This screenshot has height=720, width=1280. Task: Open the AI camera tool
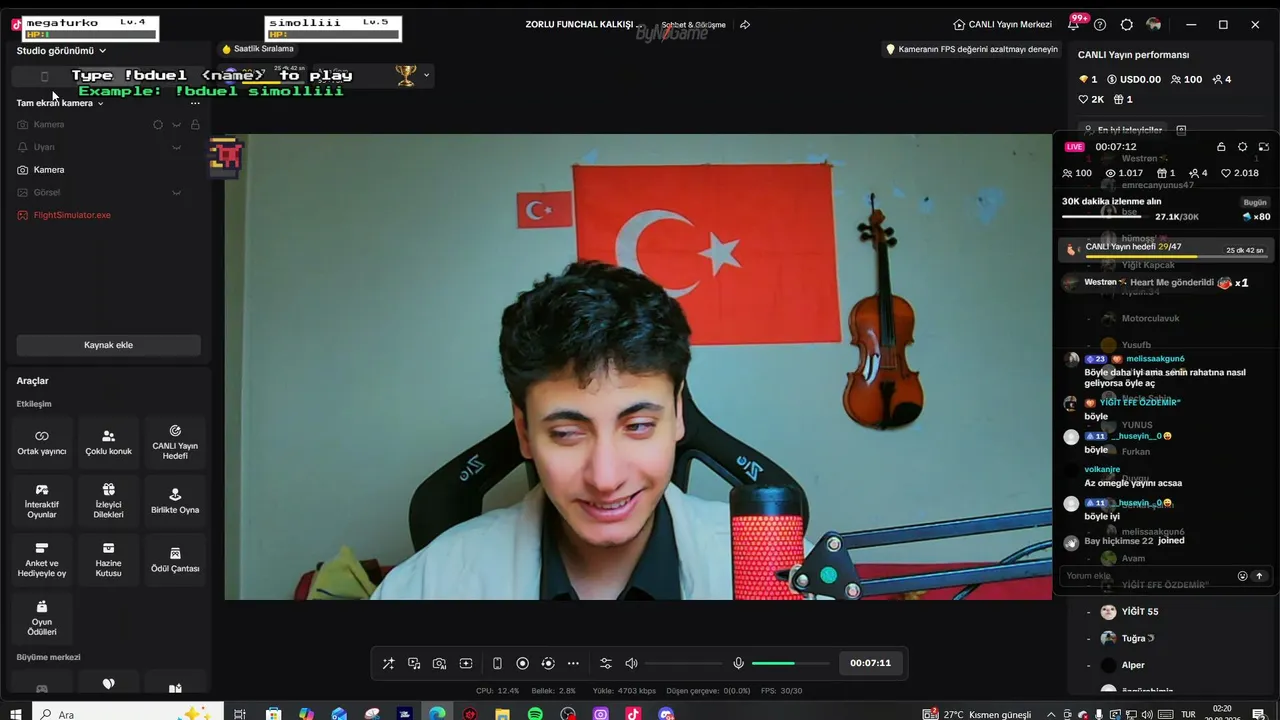(440, 663)
